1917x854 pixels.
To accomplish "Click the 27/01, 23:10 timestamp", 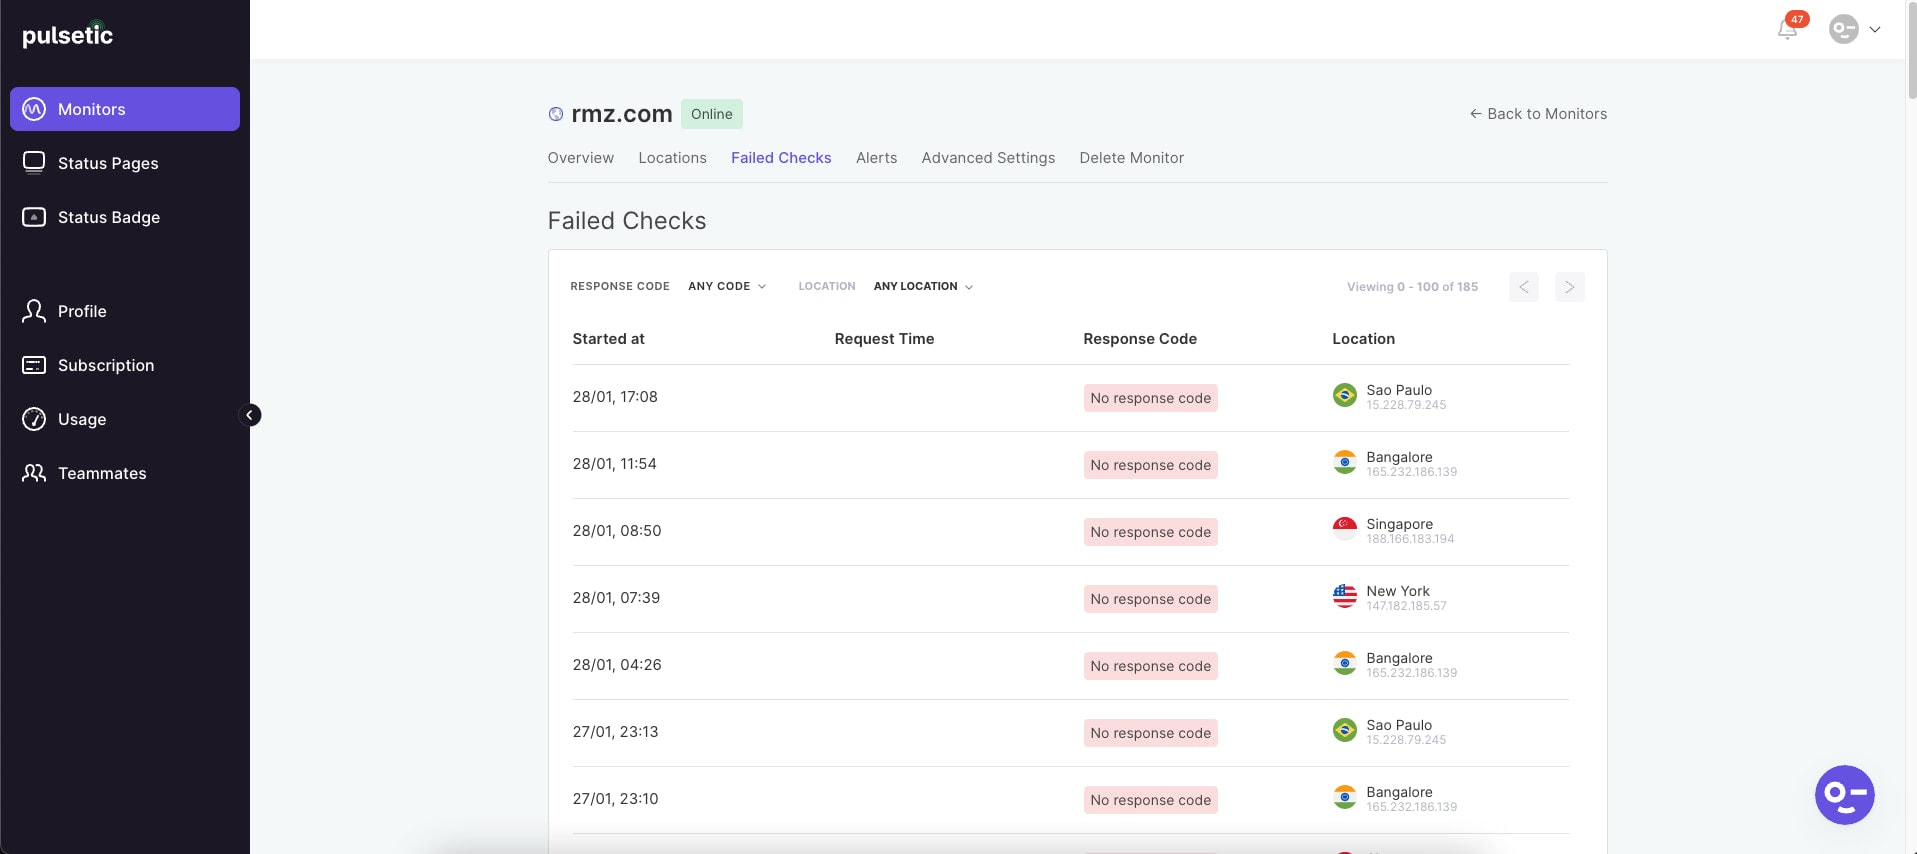I will coord(615,799).
